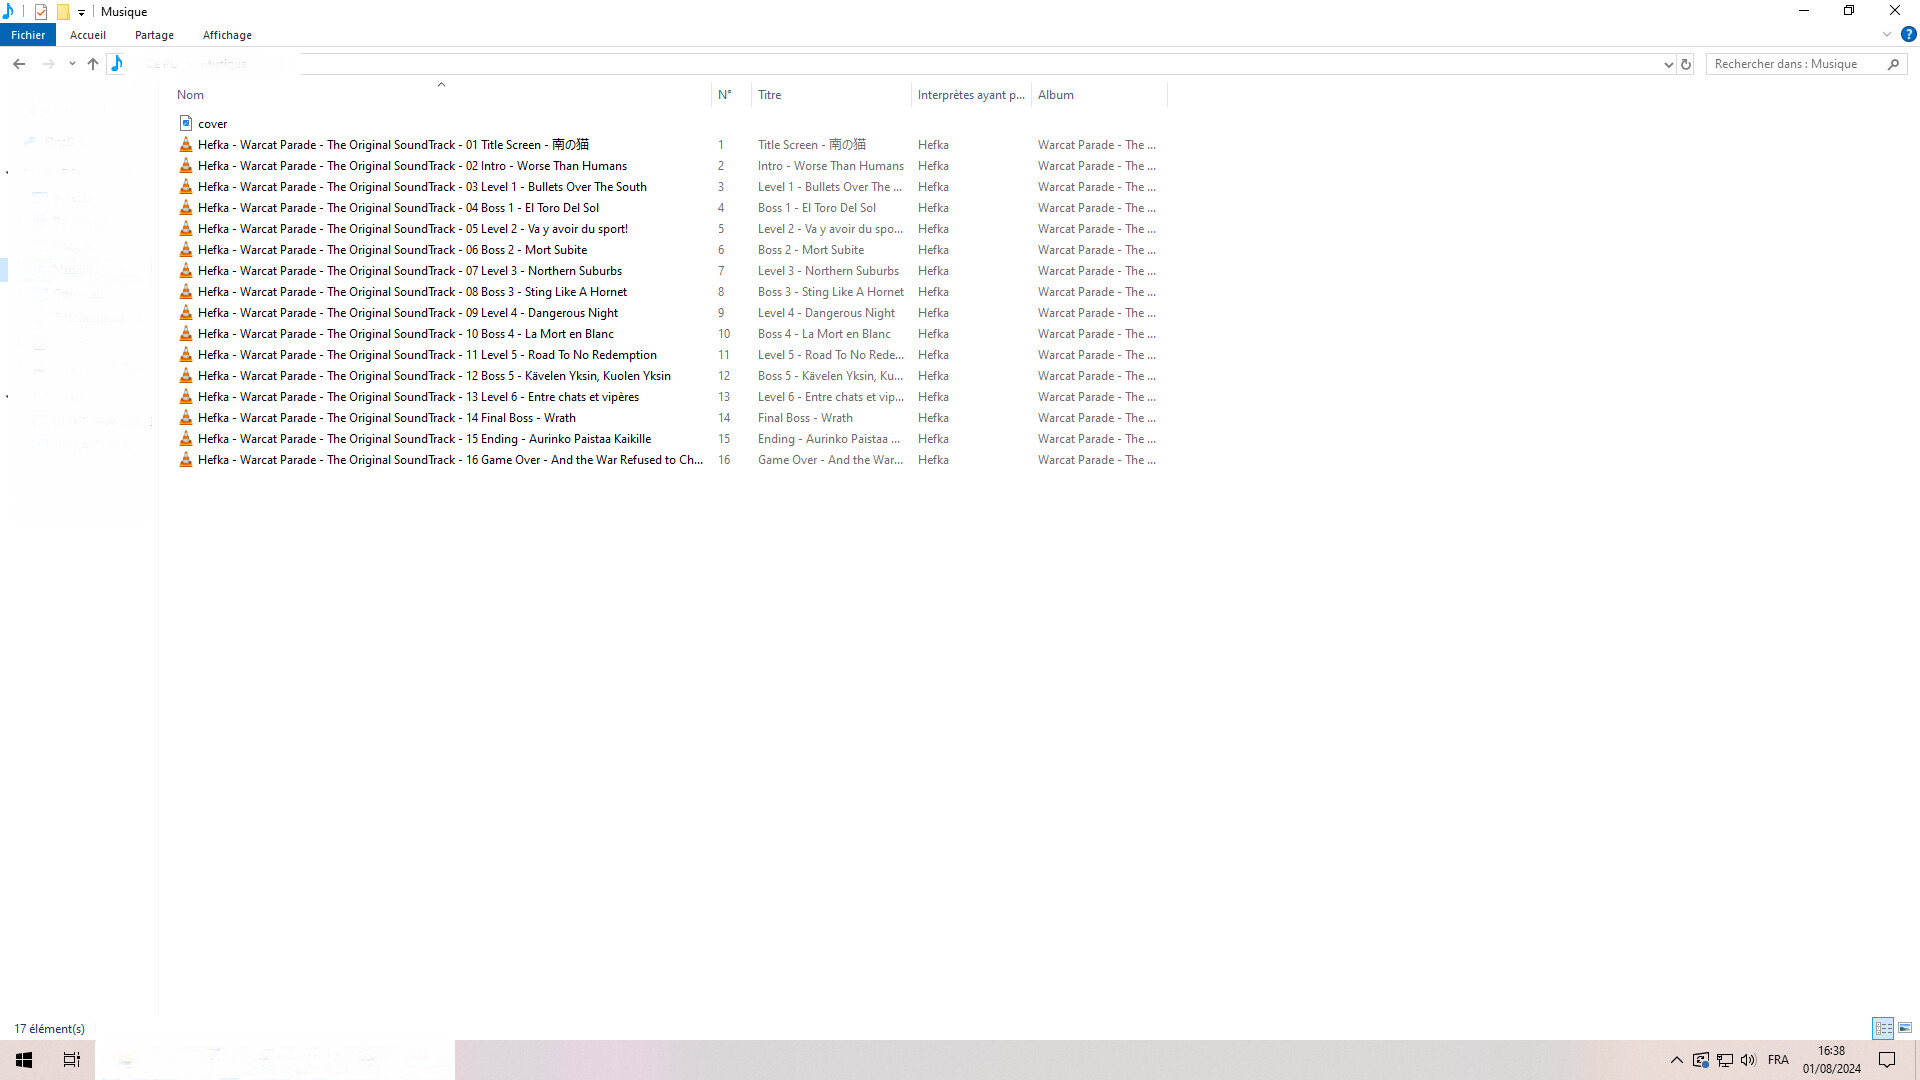Click VLC icon of 01 Title Screen track

[x=186, y=145]
